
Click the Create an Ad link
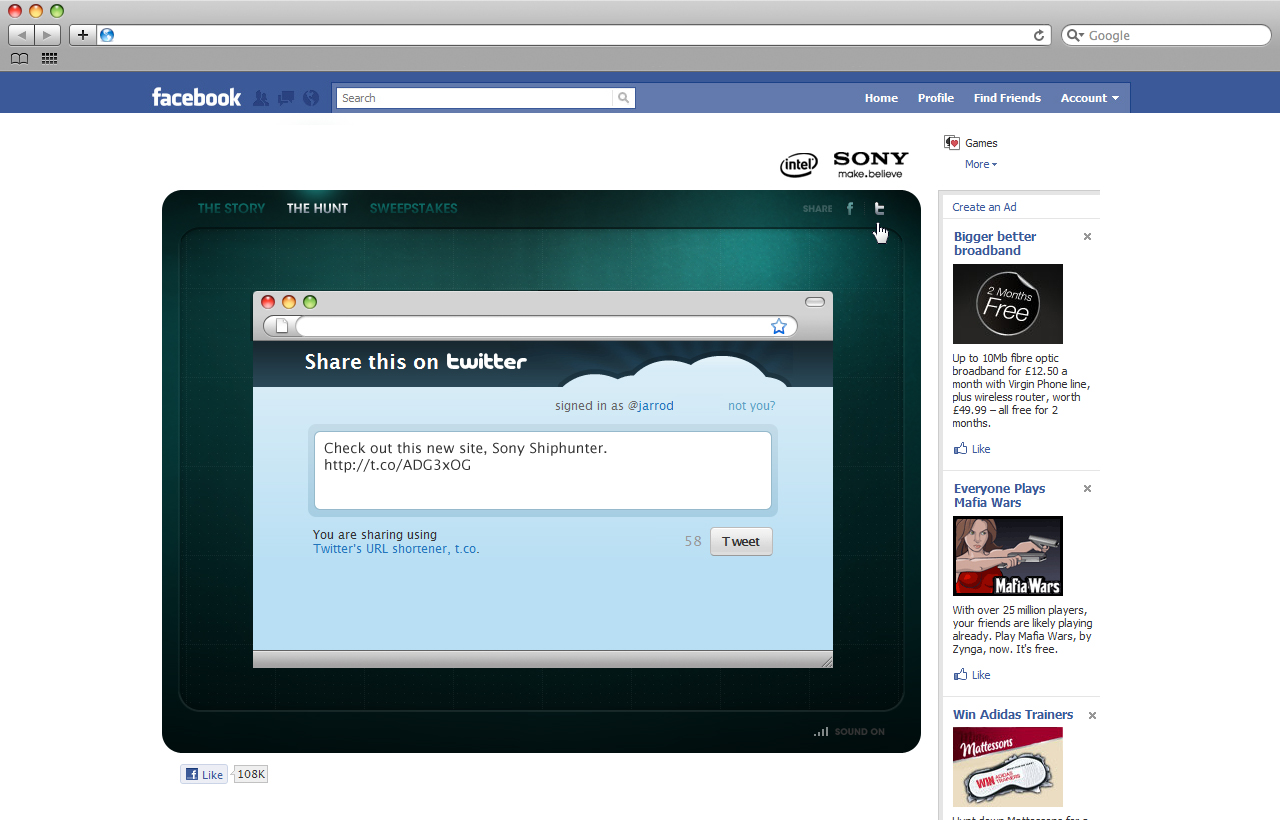[x=984, y=207]
